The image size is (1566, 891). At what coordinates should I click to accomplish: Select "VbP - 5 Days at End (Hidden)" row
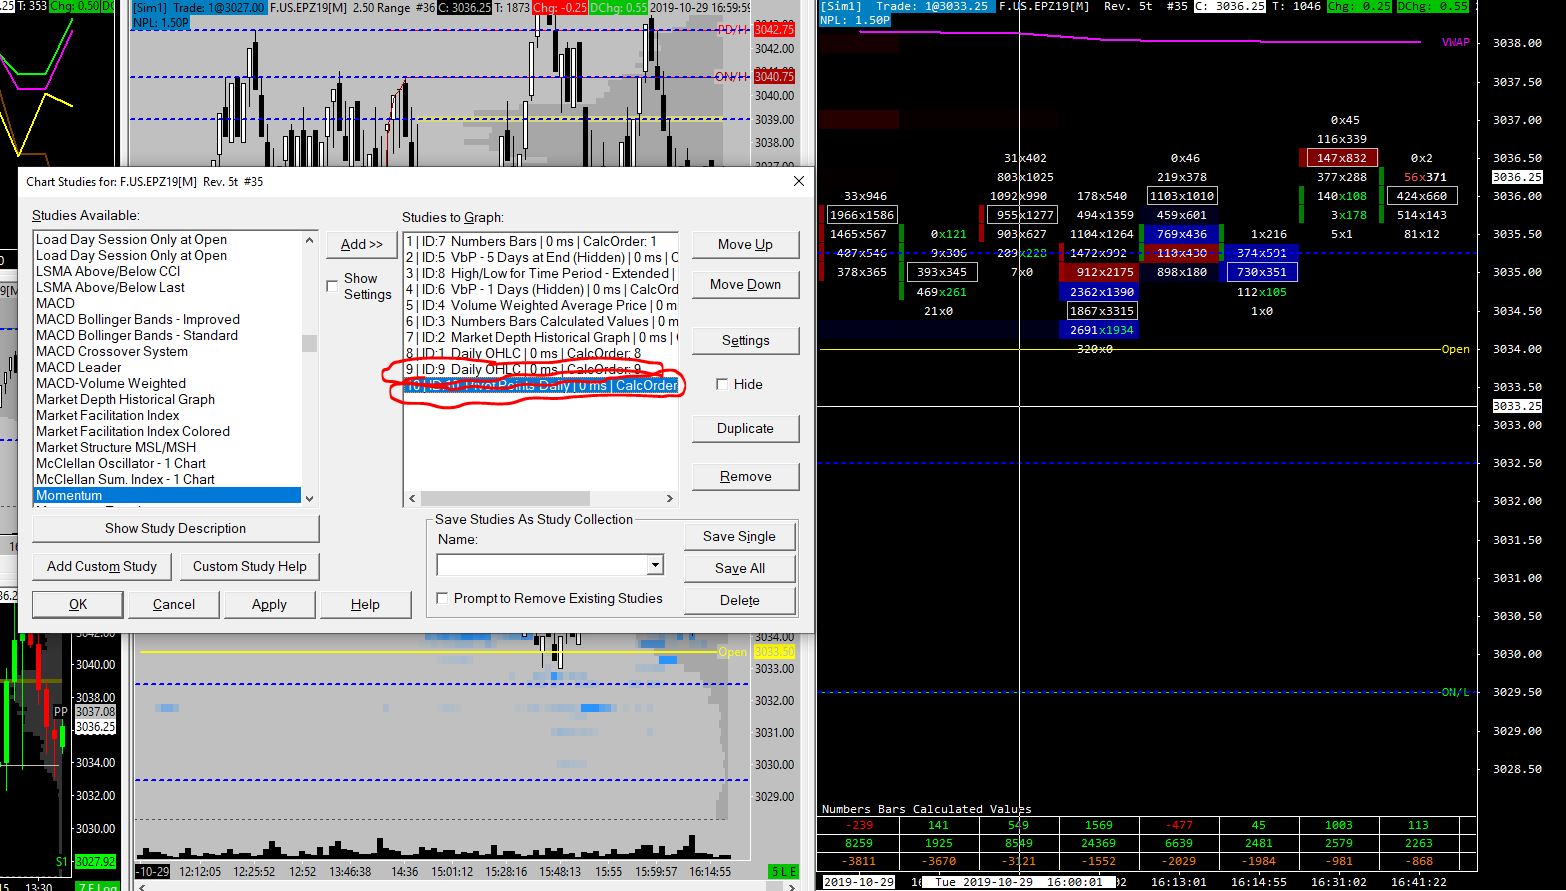click(541, 257)
